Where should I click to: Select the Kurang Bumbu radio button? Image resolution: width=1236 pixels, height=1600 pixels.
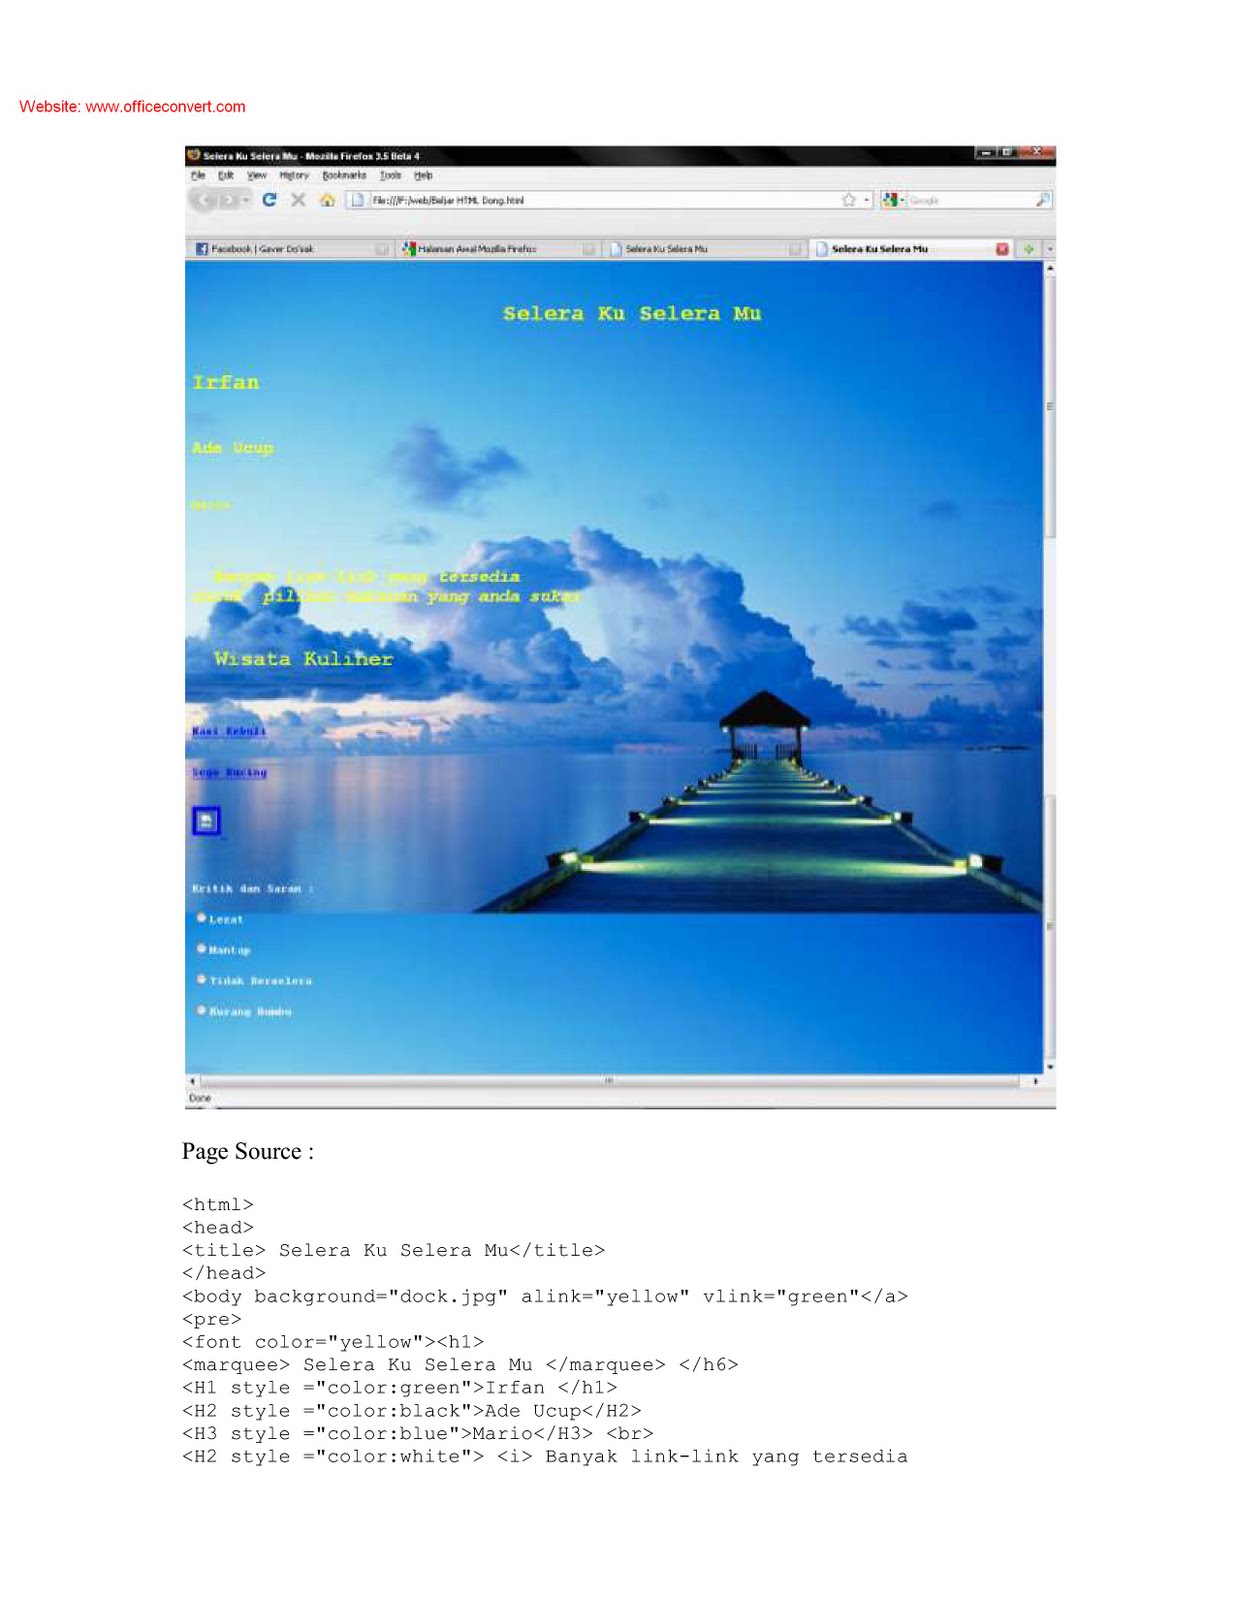coord(201,1010)
